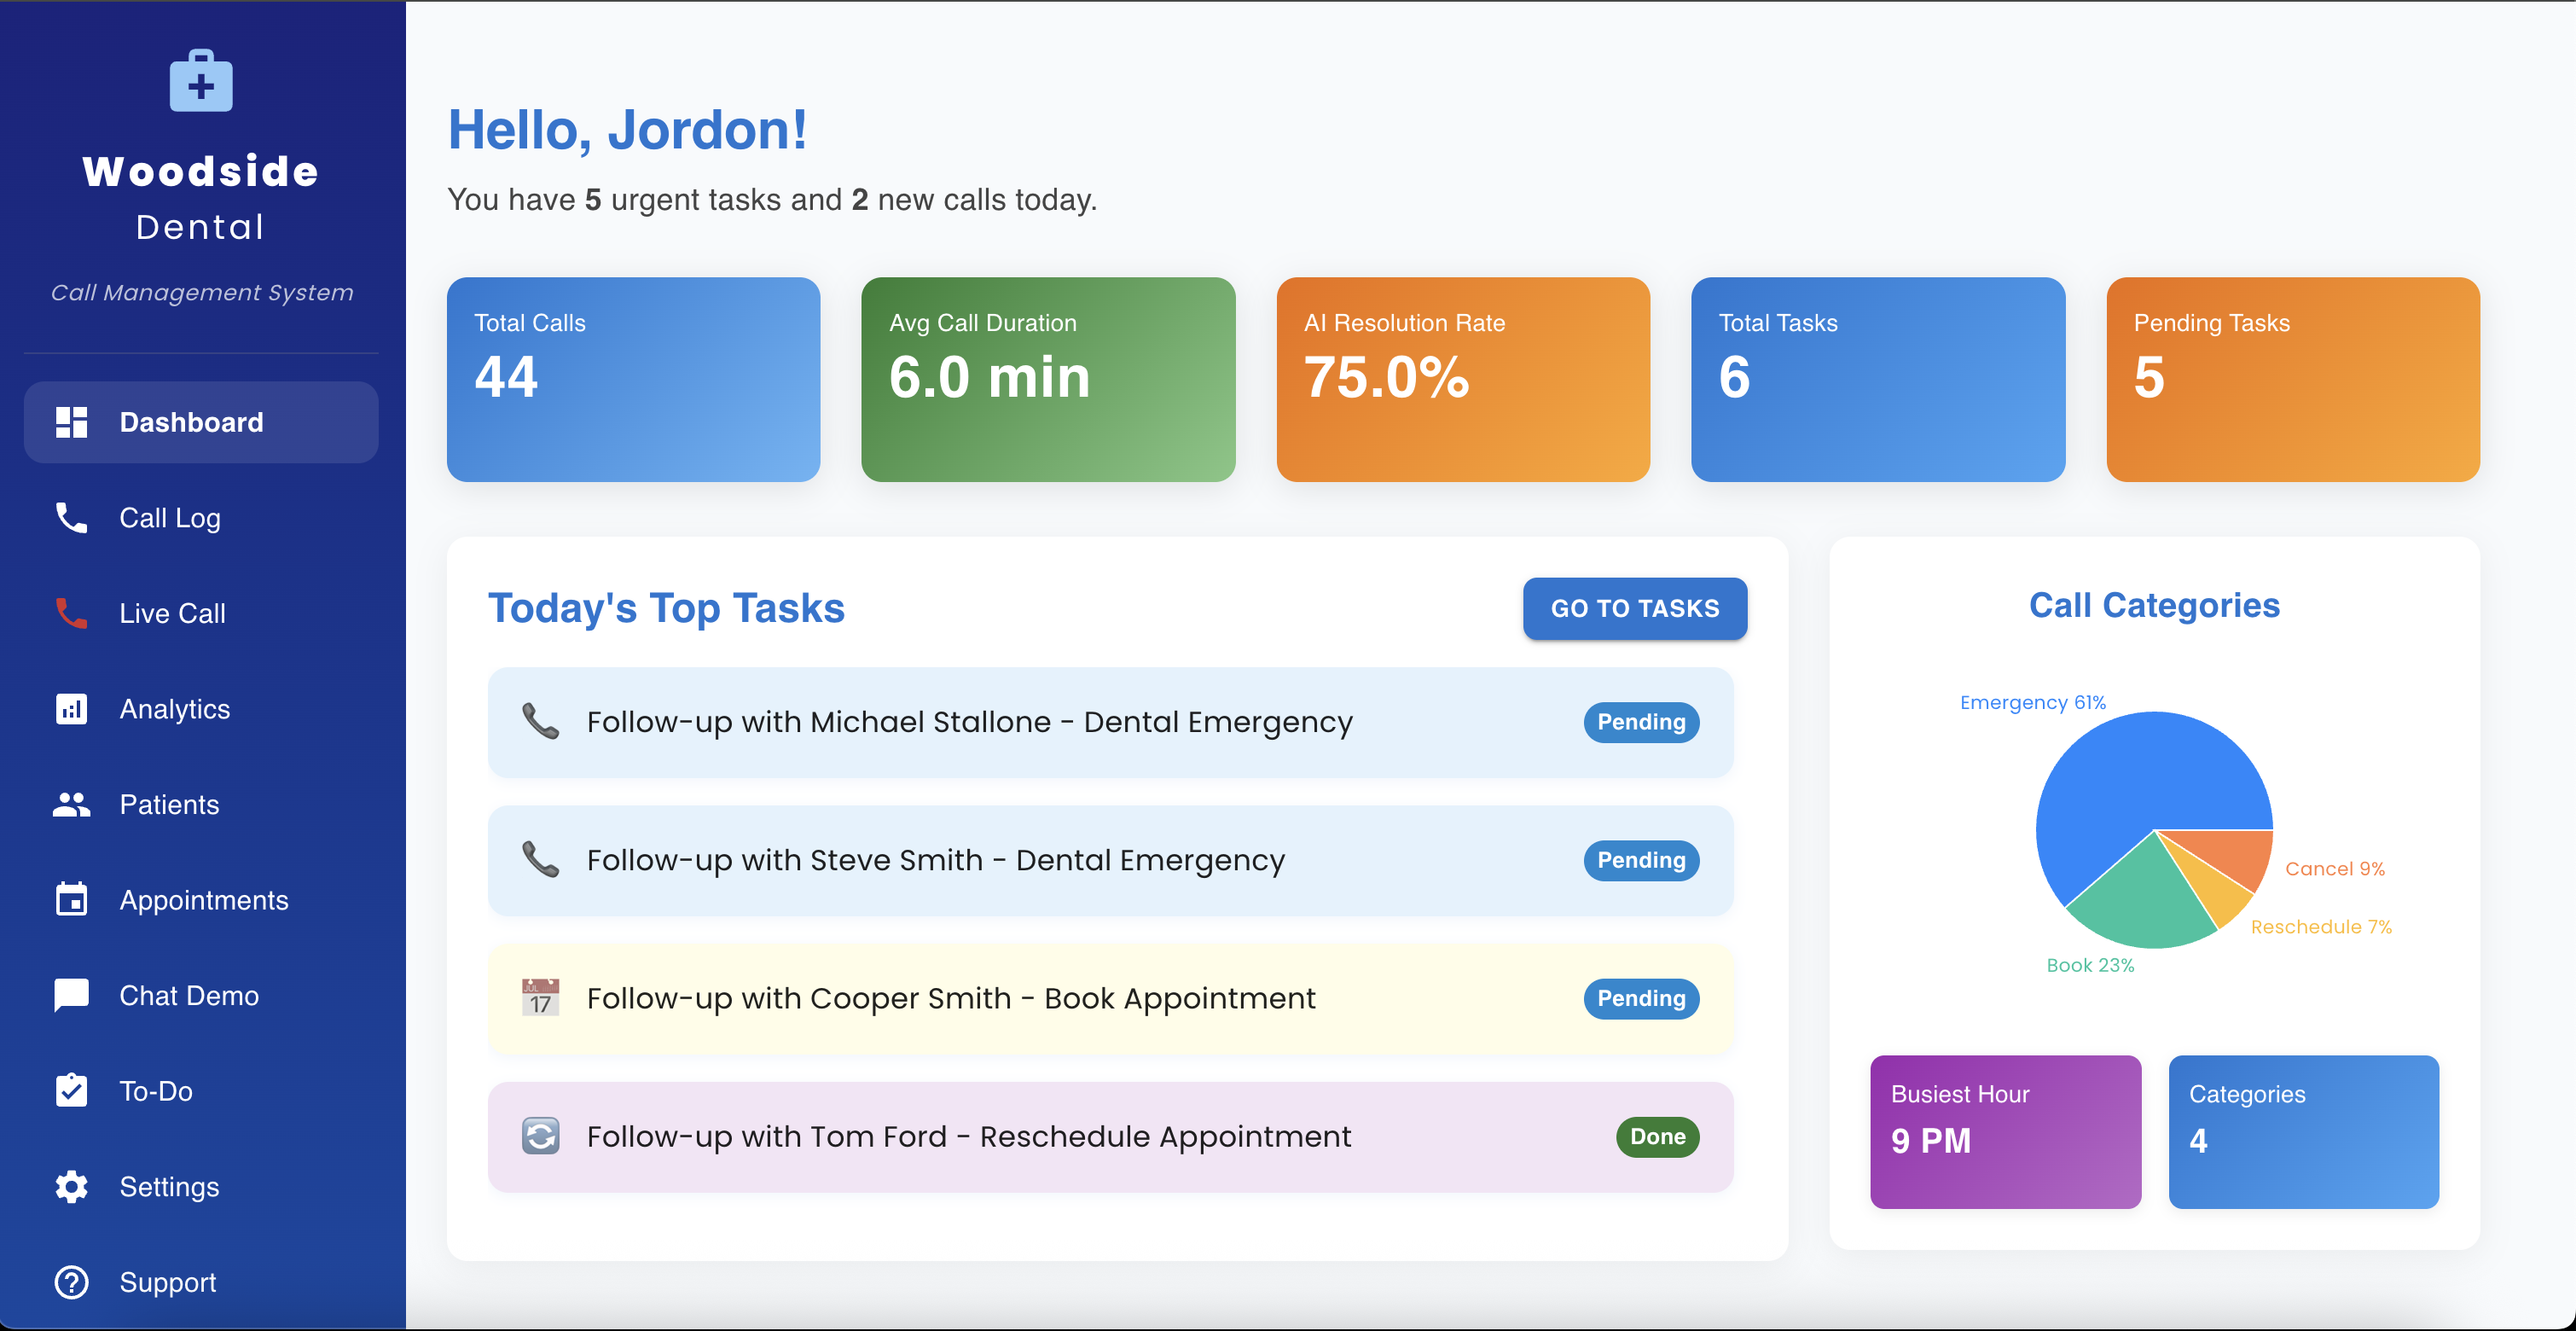This screenshot has width=2576, height=1331.
Task: Click the Chat Demo speech bubble icon
Action: click(x=71, y=996)
